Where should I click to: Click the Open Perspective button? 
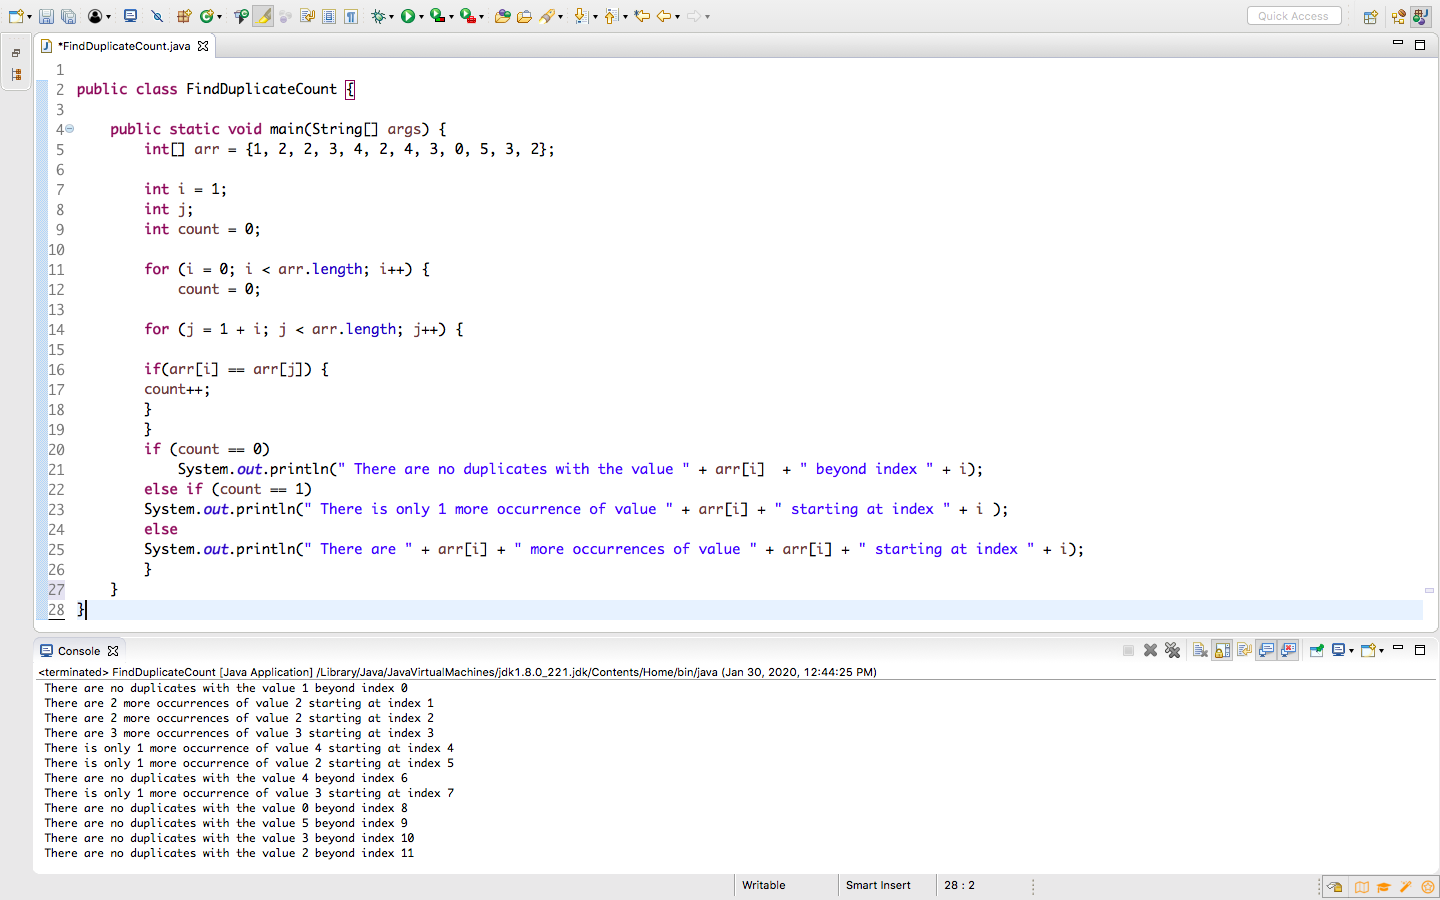click(x=1370, y=15)
